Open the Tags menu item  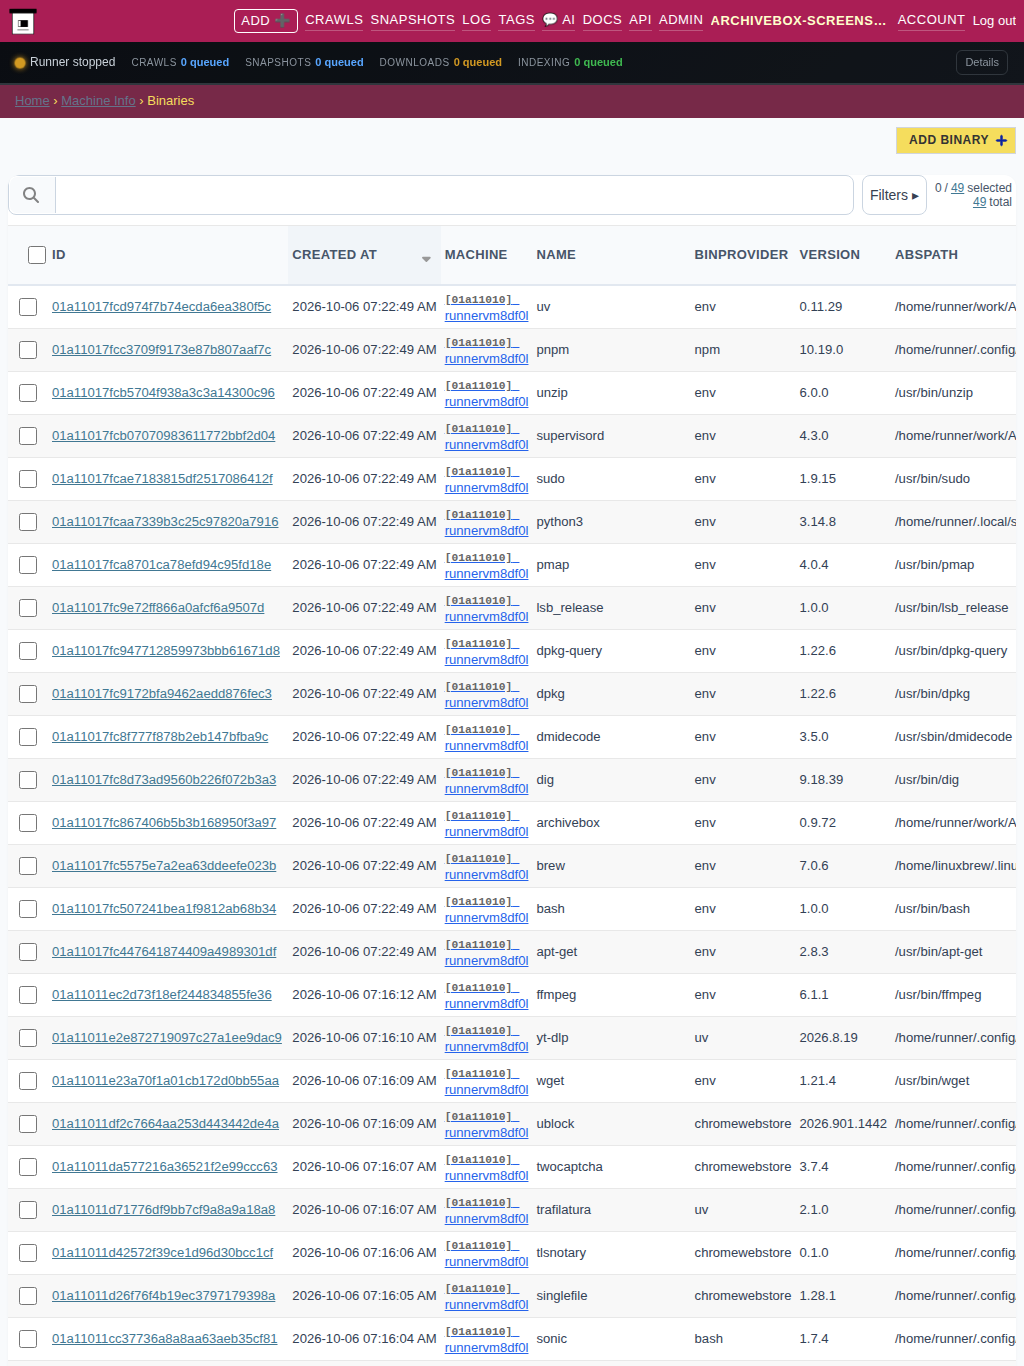coord(516,20)
